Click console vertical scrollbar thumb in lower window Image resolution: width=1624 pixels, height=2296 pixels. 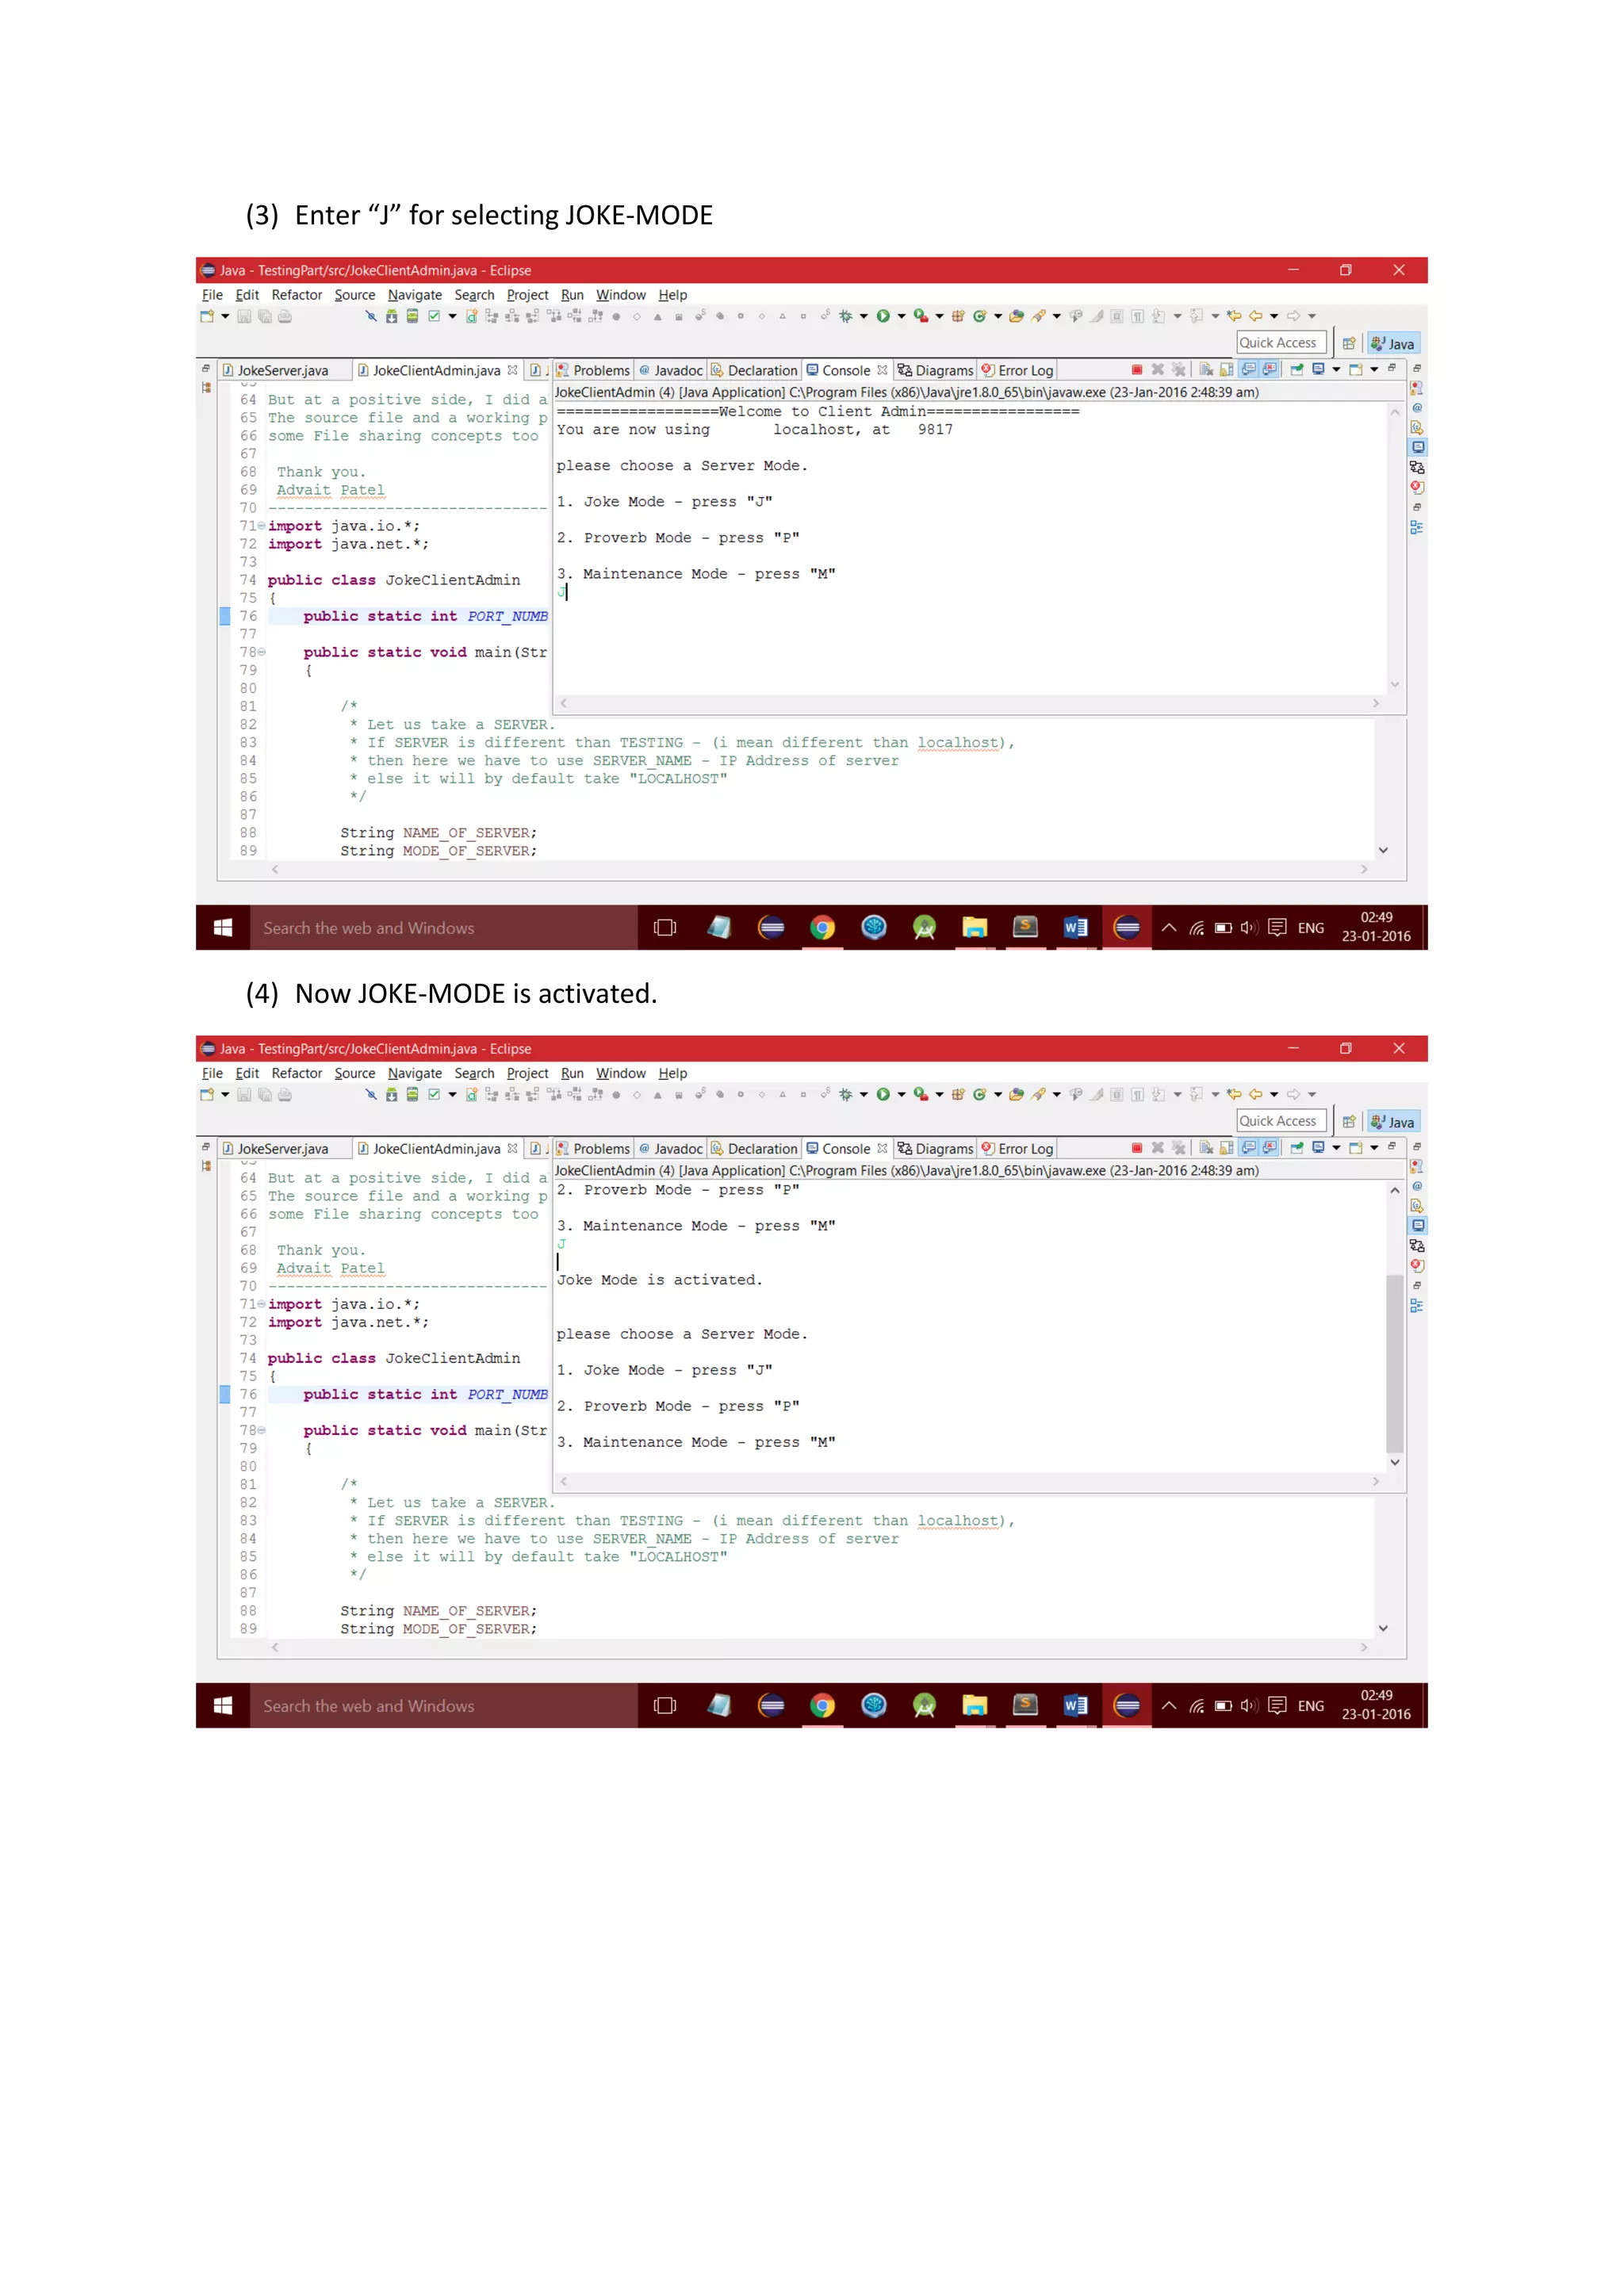point(1394,1362)
